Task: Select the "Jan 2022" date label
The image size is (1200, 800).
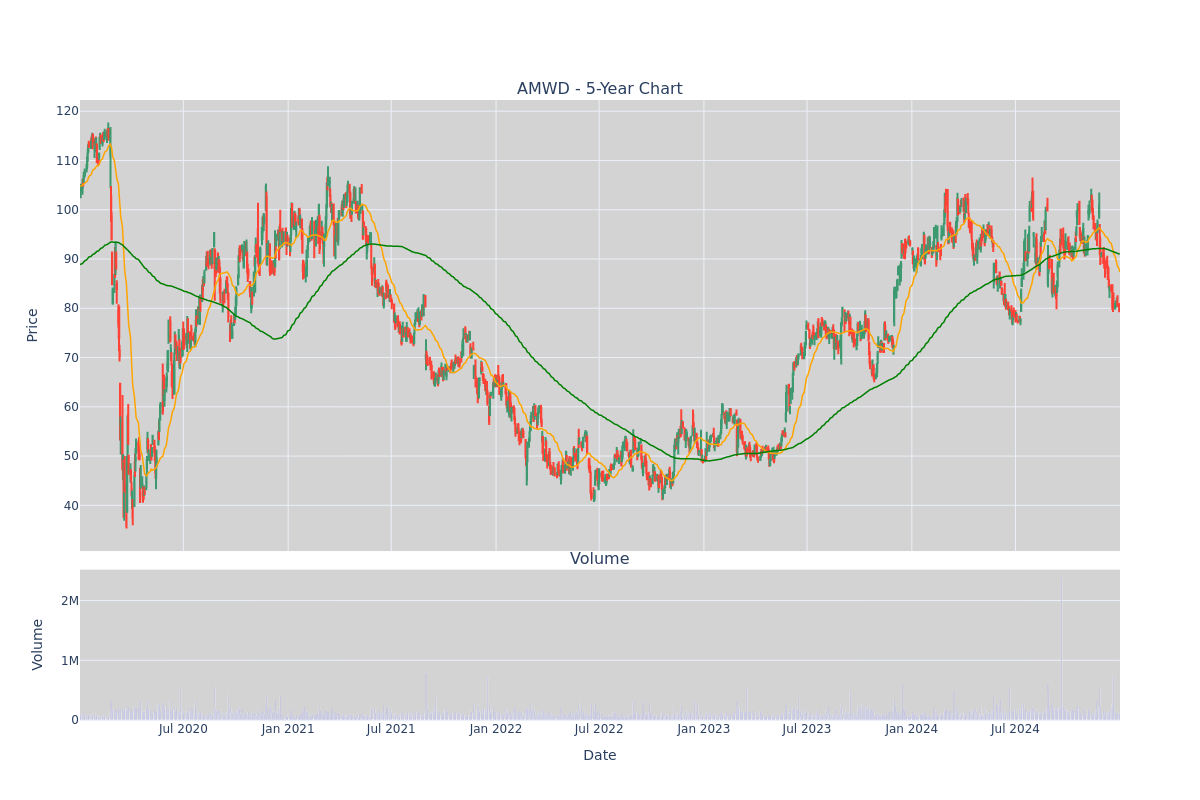Action: coord(496,729)
